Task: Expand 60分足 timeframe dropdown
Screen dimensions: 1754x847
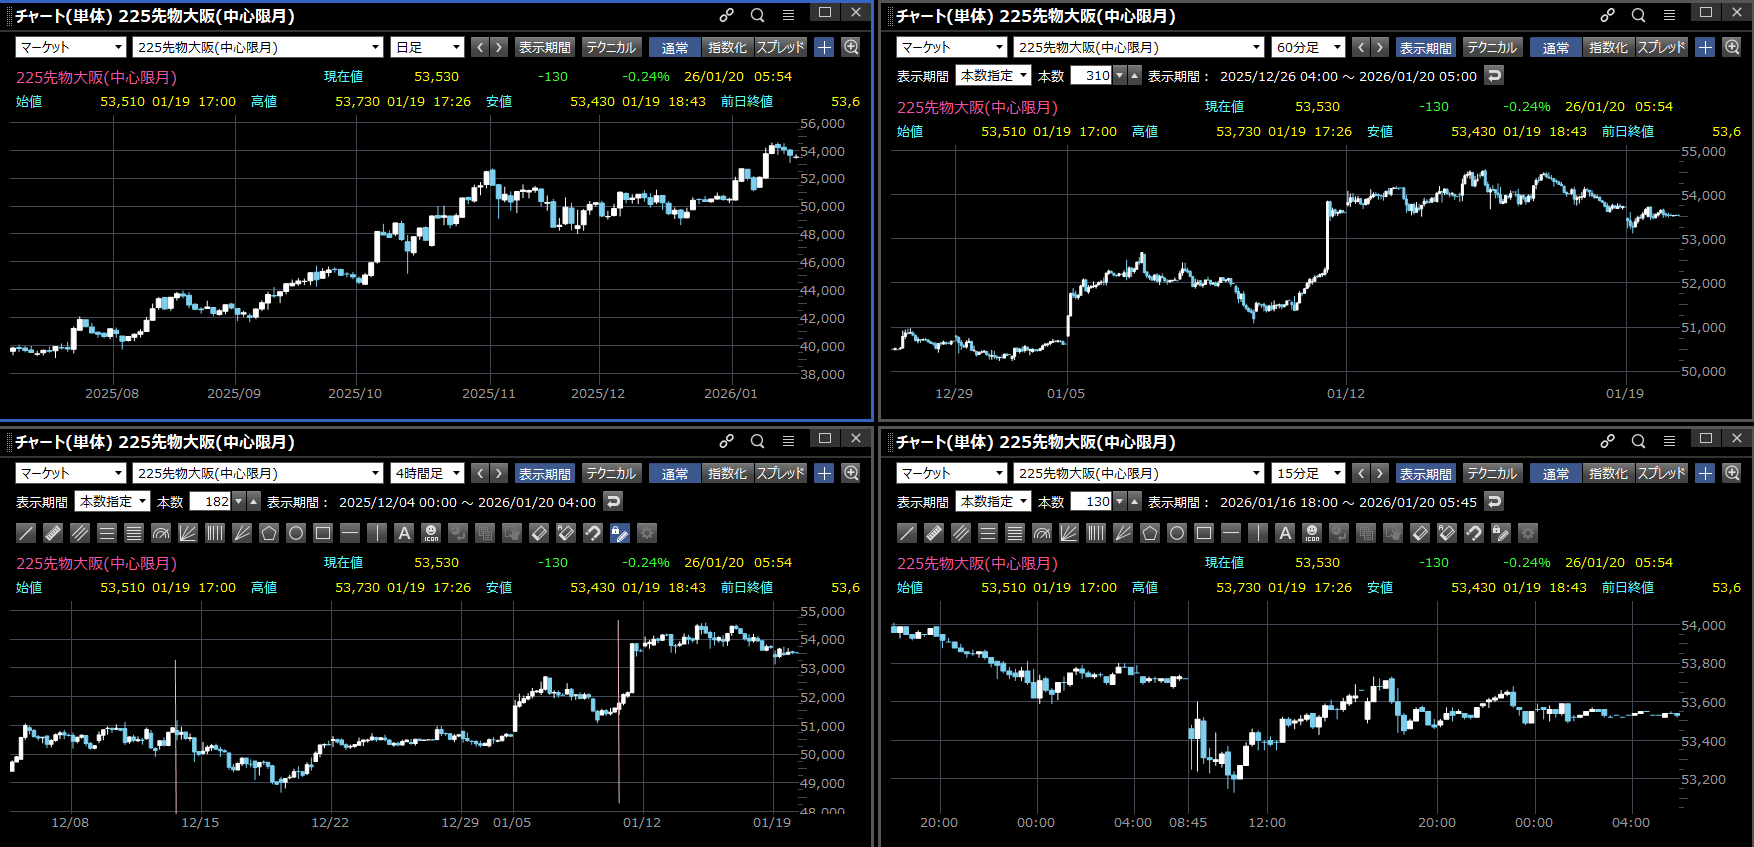Action: (1308, 47)
